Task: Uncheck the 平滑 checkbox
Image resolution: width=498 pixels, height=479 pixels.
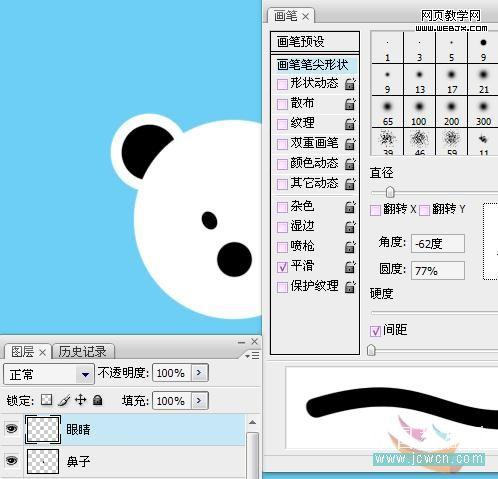Action: tap(282, 267)
